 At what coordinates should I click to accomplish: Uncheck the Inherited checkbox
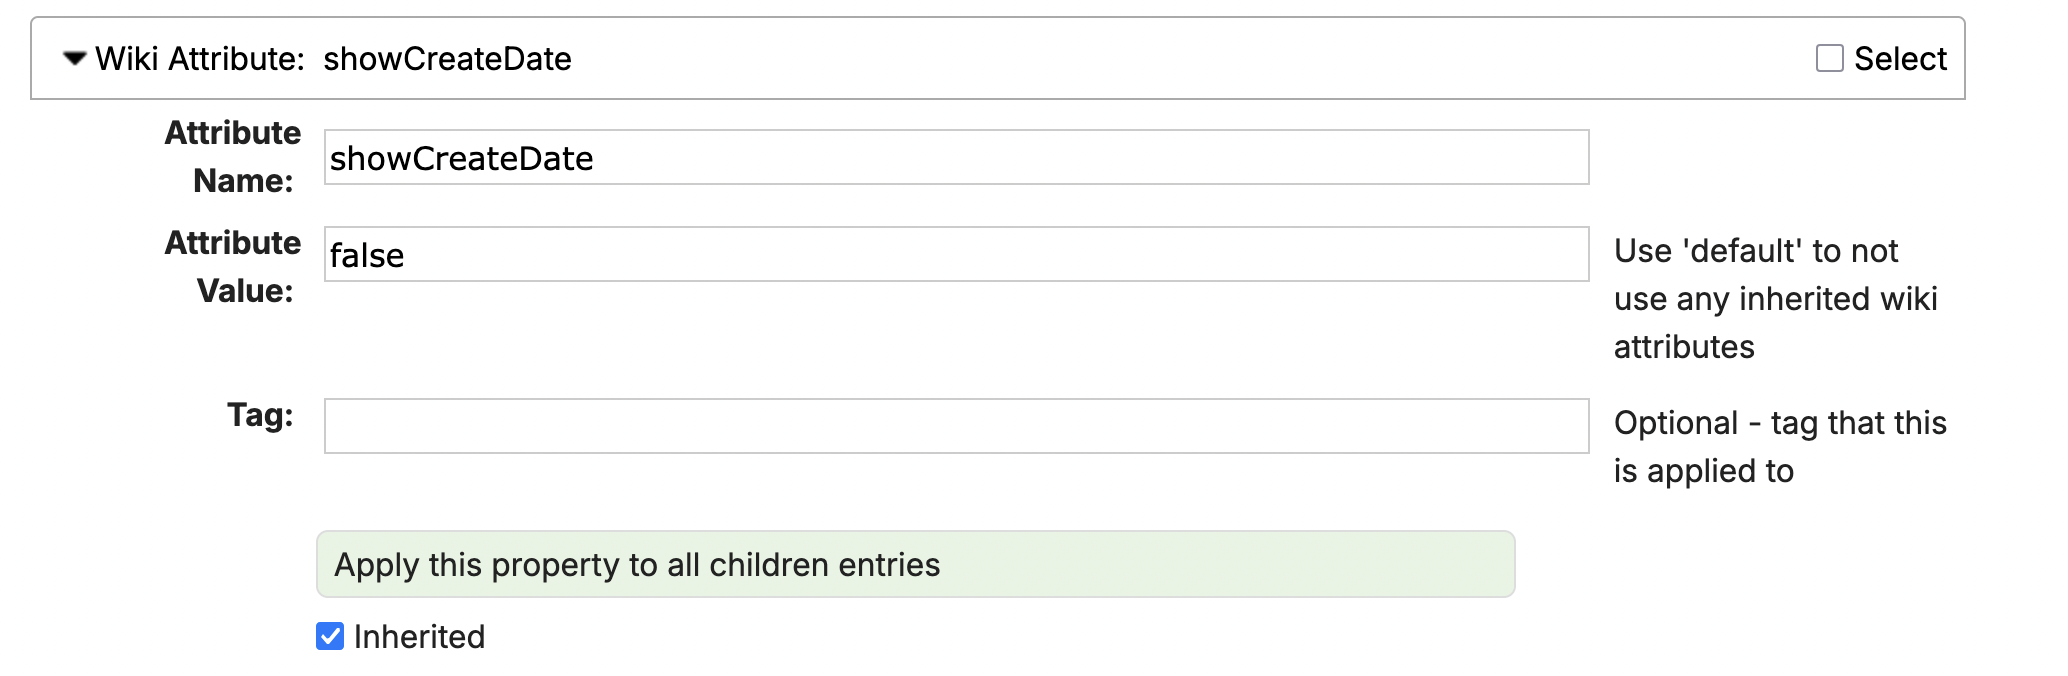(330, 636)
